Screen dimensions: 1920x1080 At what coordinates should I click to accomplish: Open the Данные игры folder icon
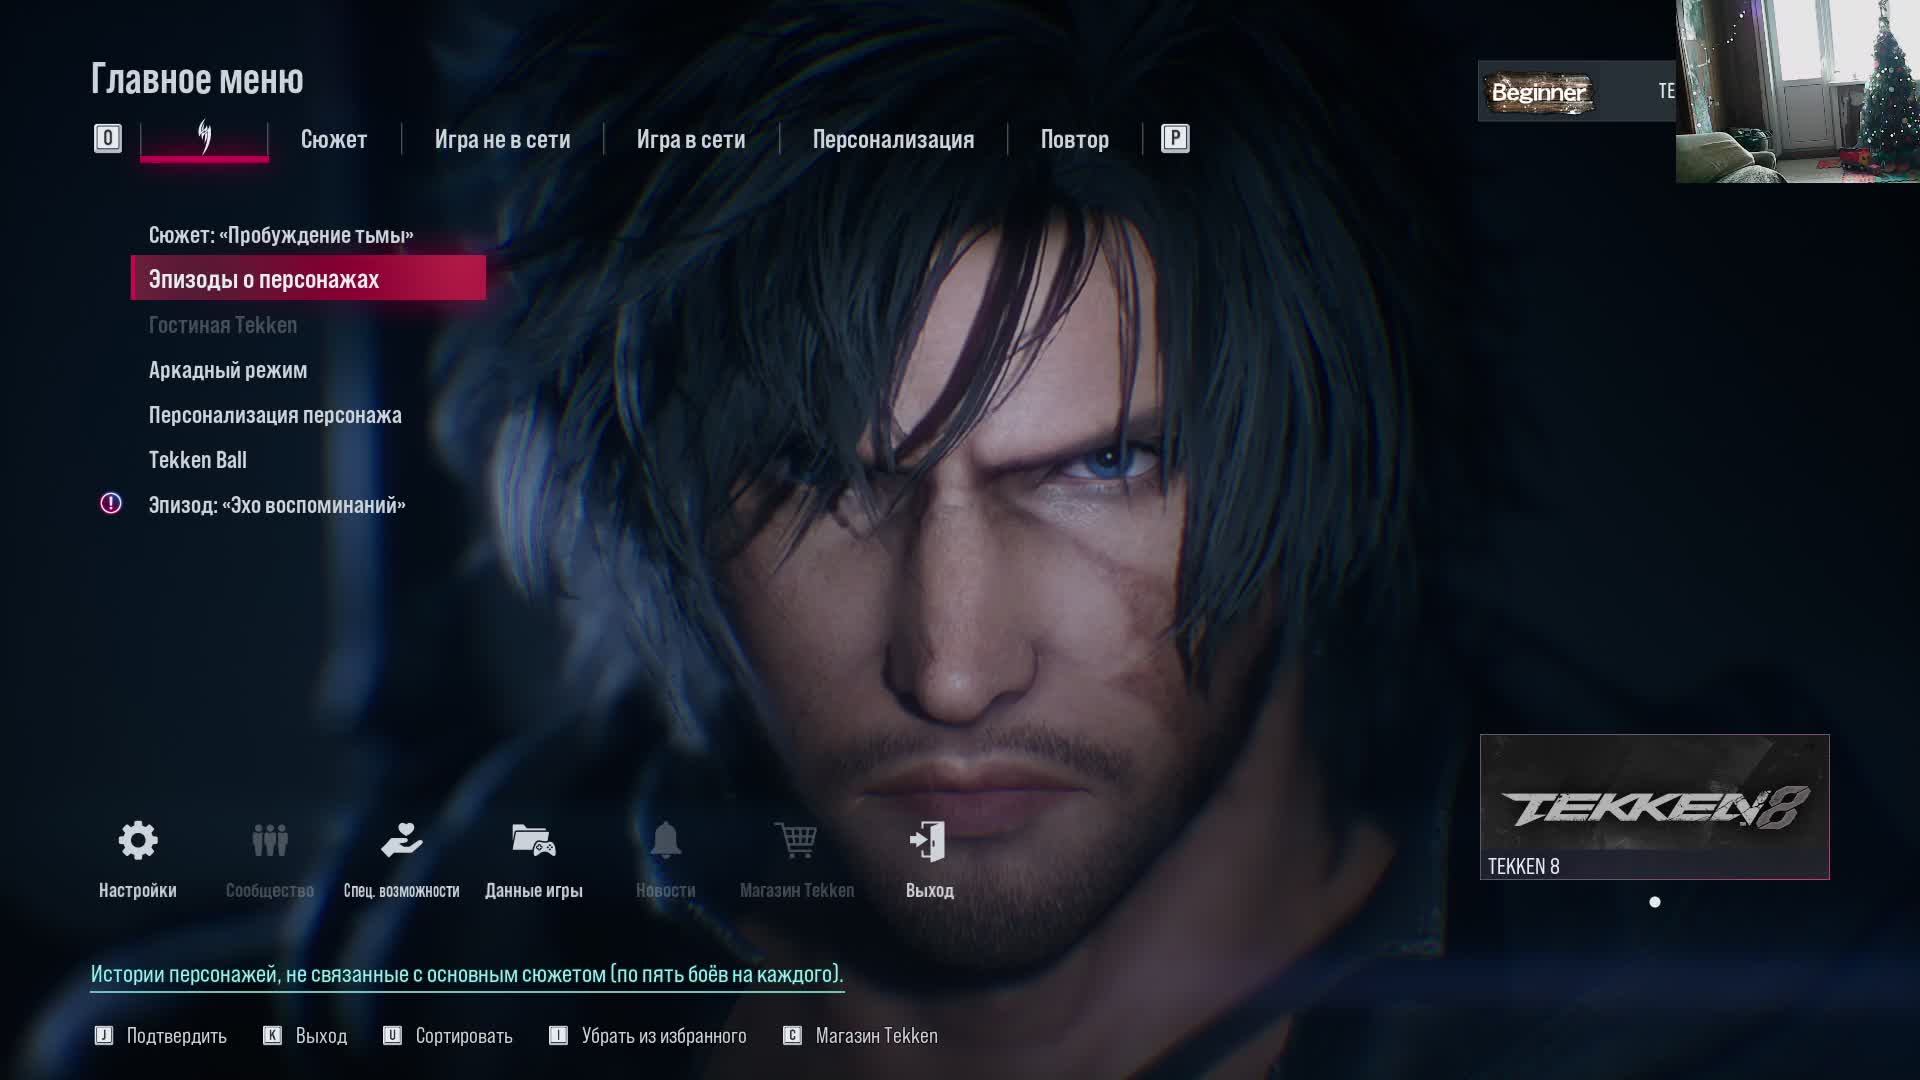click(534, 841)
